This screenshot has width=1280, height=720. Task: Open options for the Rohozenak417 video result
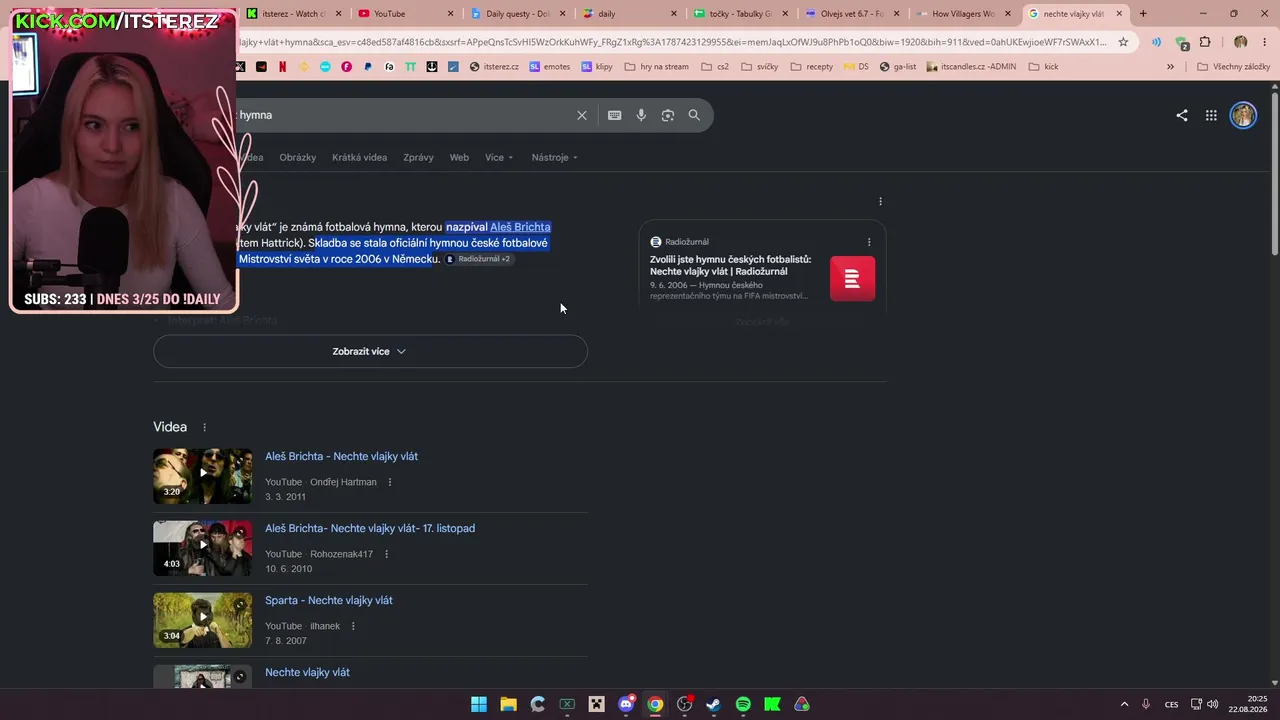pyautogui.click(x=386, y=554)
